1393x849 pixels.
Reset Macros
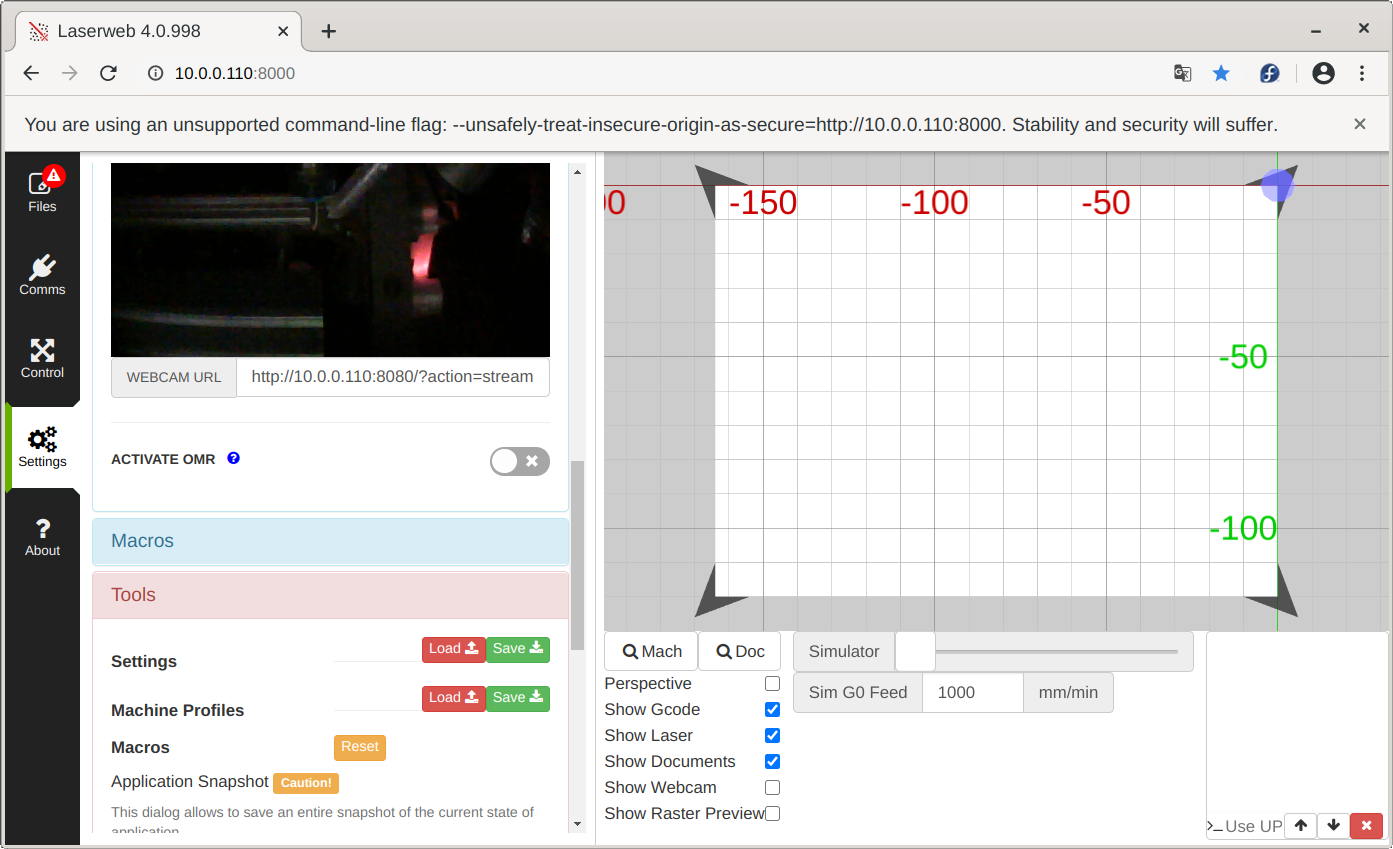coord(360,747)
